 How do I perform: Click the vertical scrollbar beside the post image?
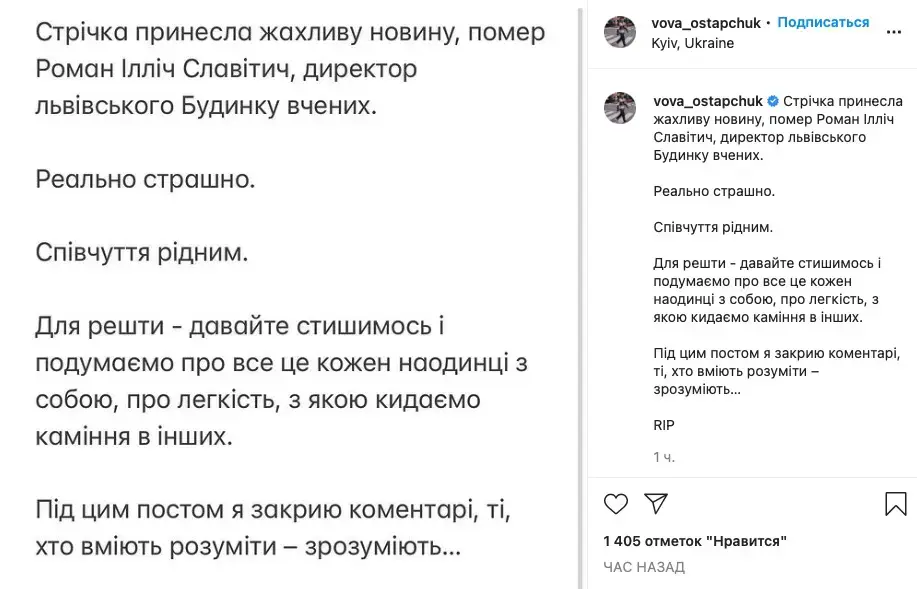tap(580, 300)
